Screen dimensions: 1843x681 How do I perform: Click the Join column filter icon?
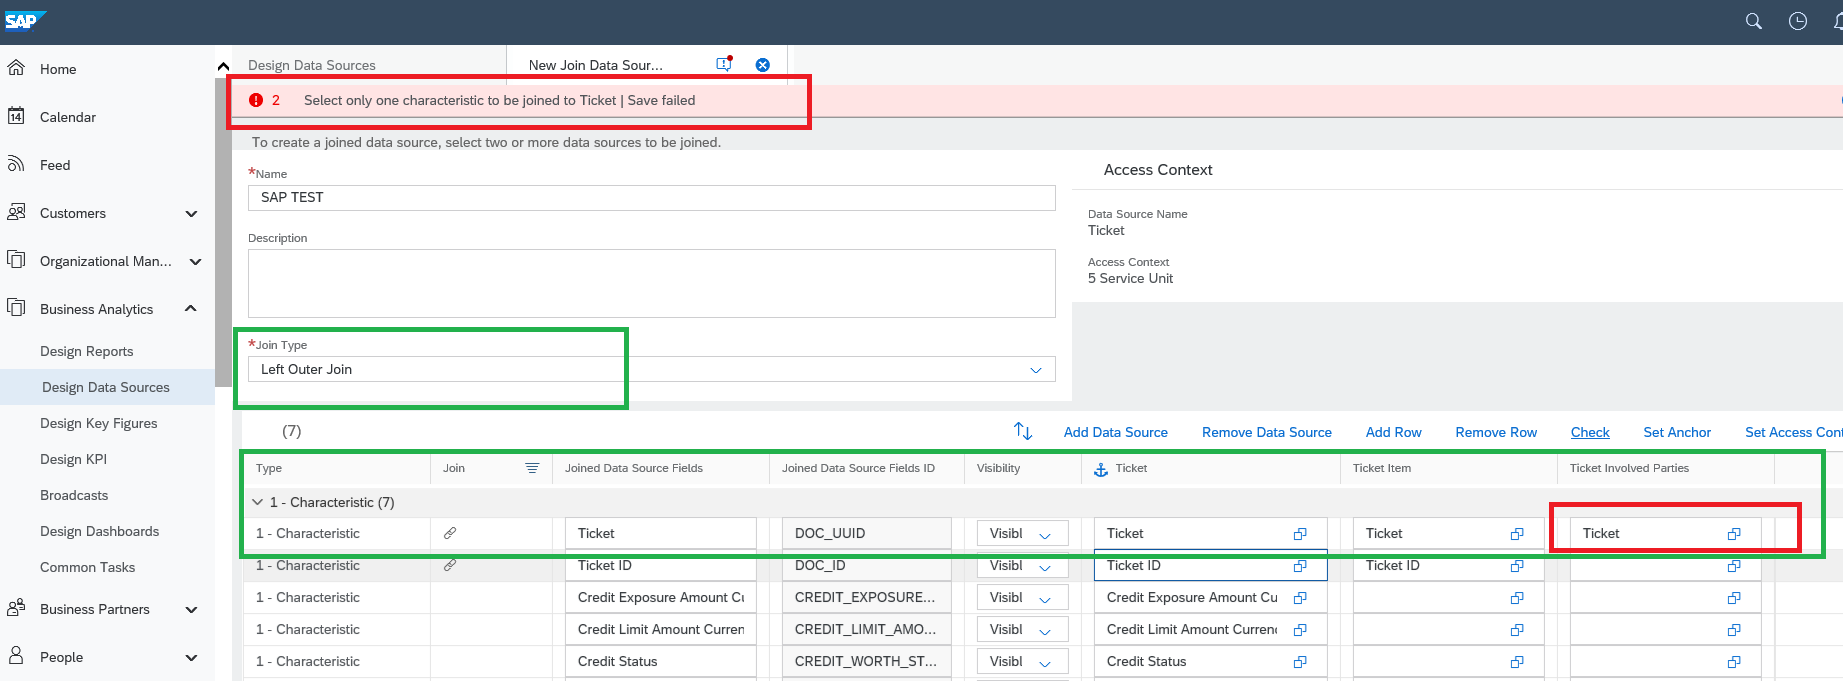pyautogui.click(x=532, y=468)
